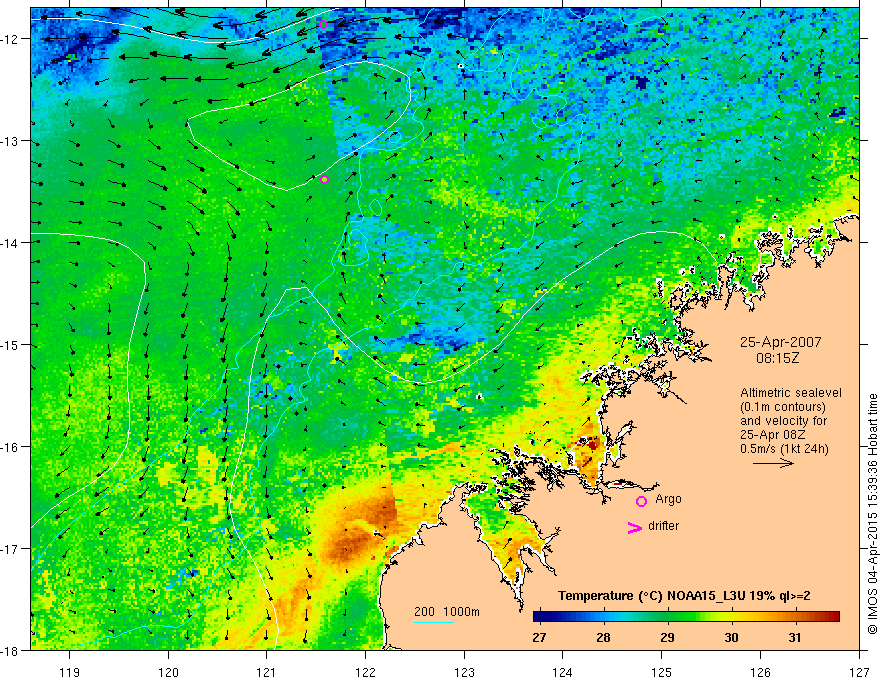880x680 pixels.
Task: Click the Argo float marker near latitude -13.4
Action: [324, 180]
